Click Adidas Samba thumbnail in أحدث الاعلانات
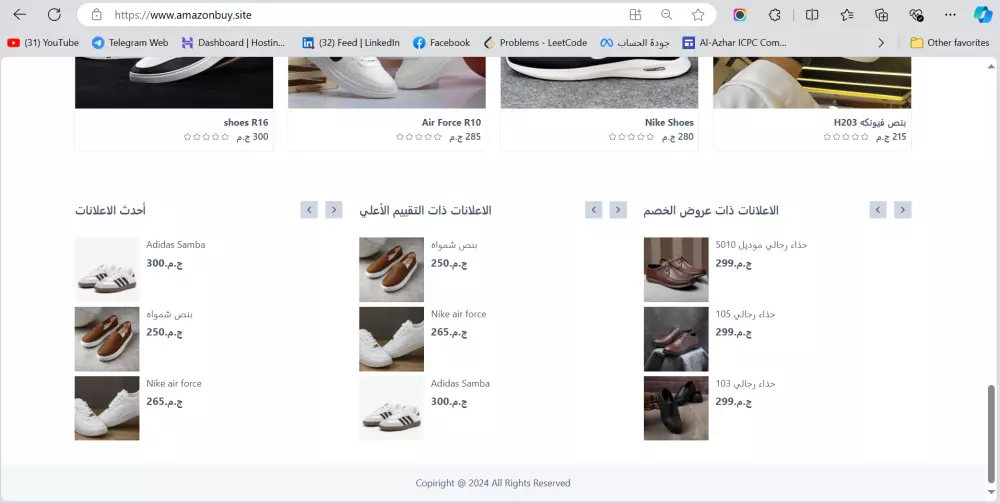 click(107, 270)
